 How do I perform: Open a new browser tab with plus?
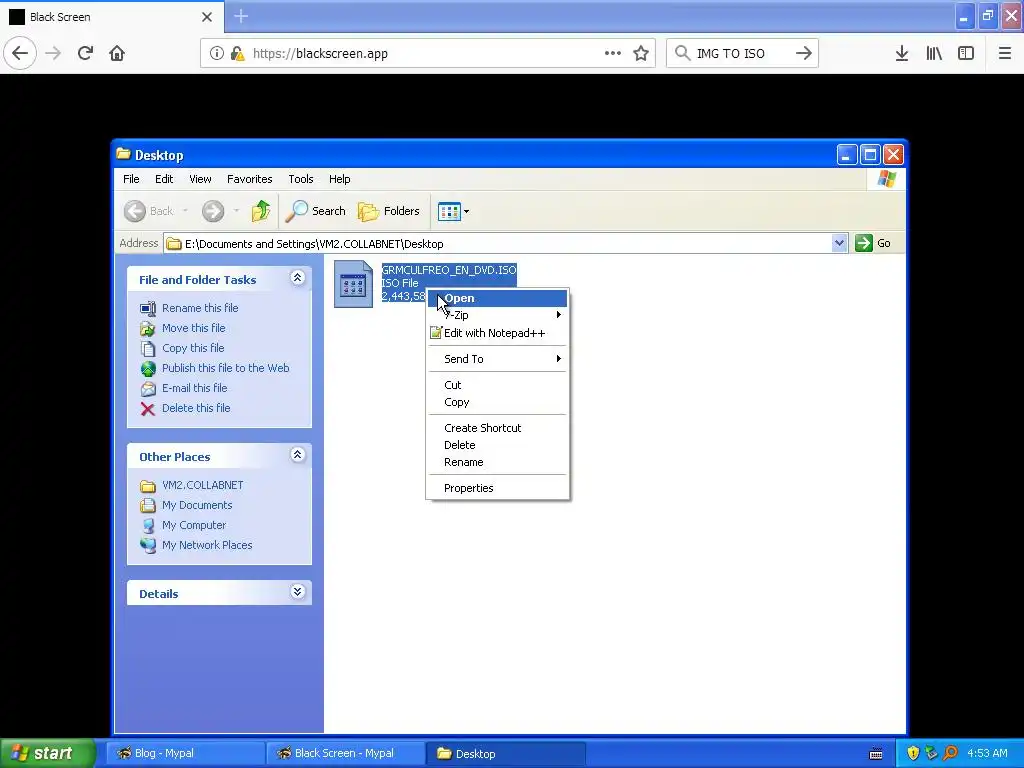[x=241, y=16]
